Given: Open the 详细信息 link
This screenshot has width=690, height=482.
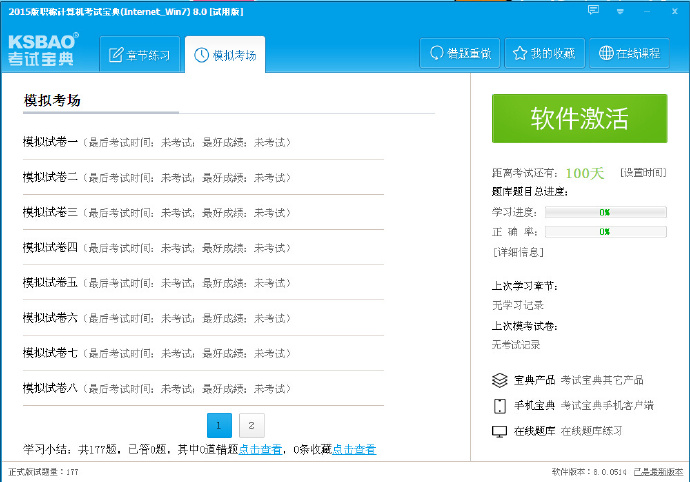Looking at the screenshot, I should point(518,252).
